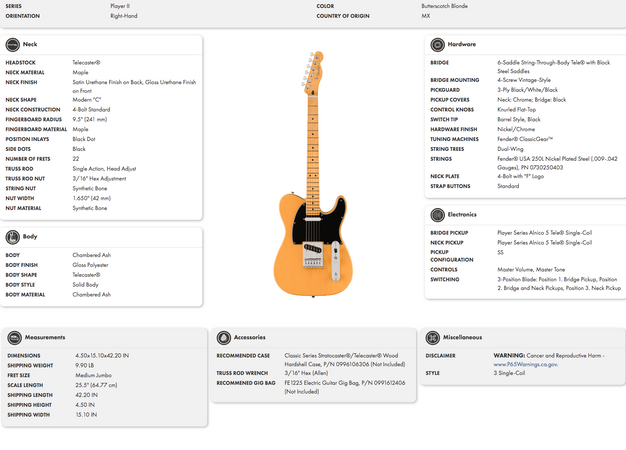Click the Right-Hand orientation value
Image resolution: width=626 pixels, height=450 pixels.
click(x=124, y=16)
